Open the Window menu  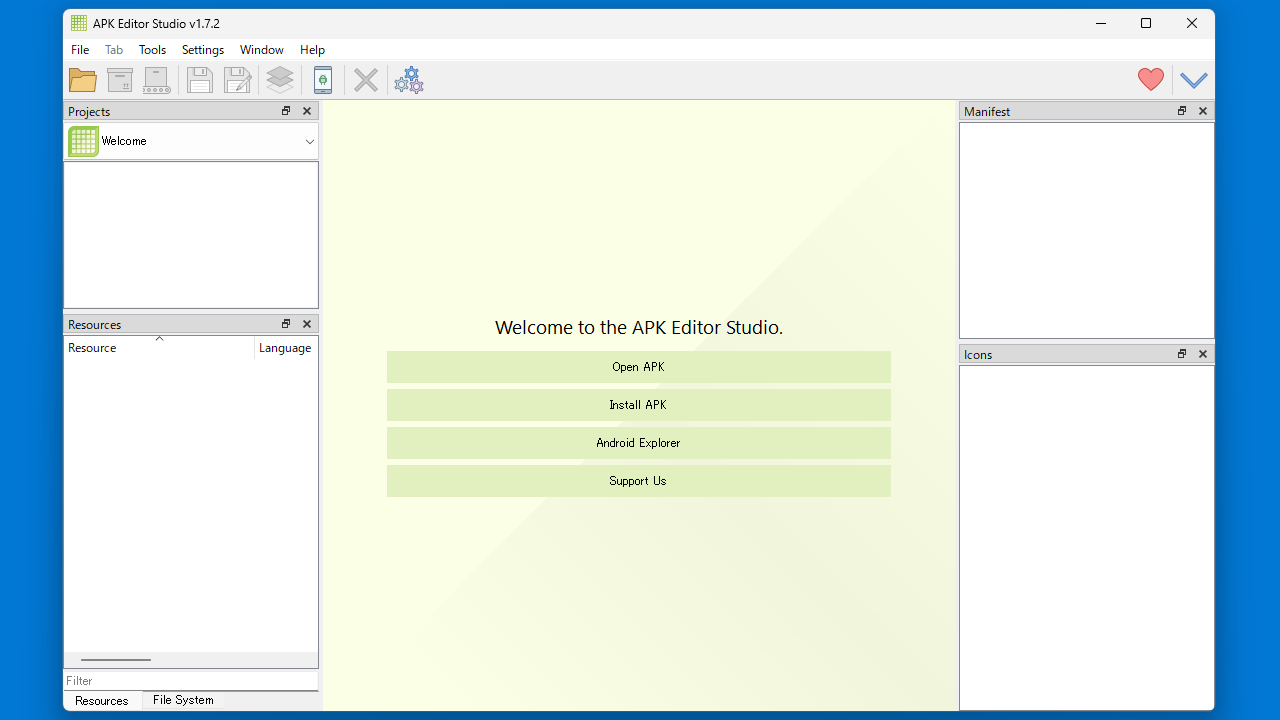[x=262, y=50]
